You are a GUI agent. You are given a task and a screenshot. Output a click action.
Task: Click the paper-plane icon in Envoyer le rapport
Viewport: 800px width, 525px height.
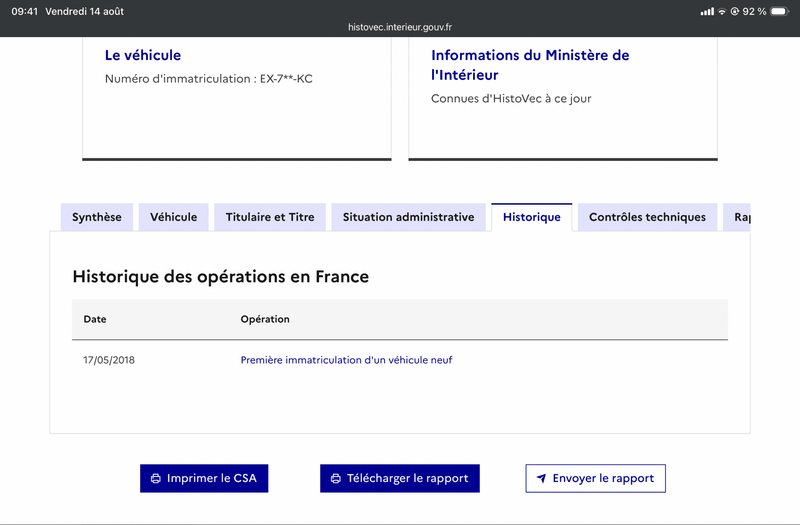541,479
